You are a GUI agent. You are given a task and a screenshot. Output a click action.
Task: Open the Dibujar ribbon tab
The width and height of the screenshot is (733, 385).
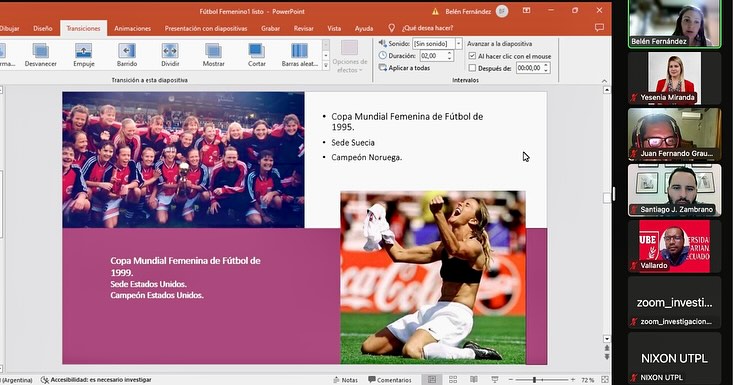pyautogui.click(x=9, y=29)
